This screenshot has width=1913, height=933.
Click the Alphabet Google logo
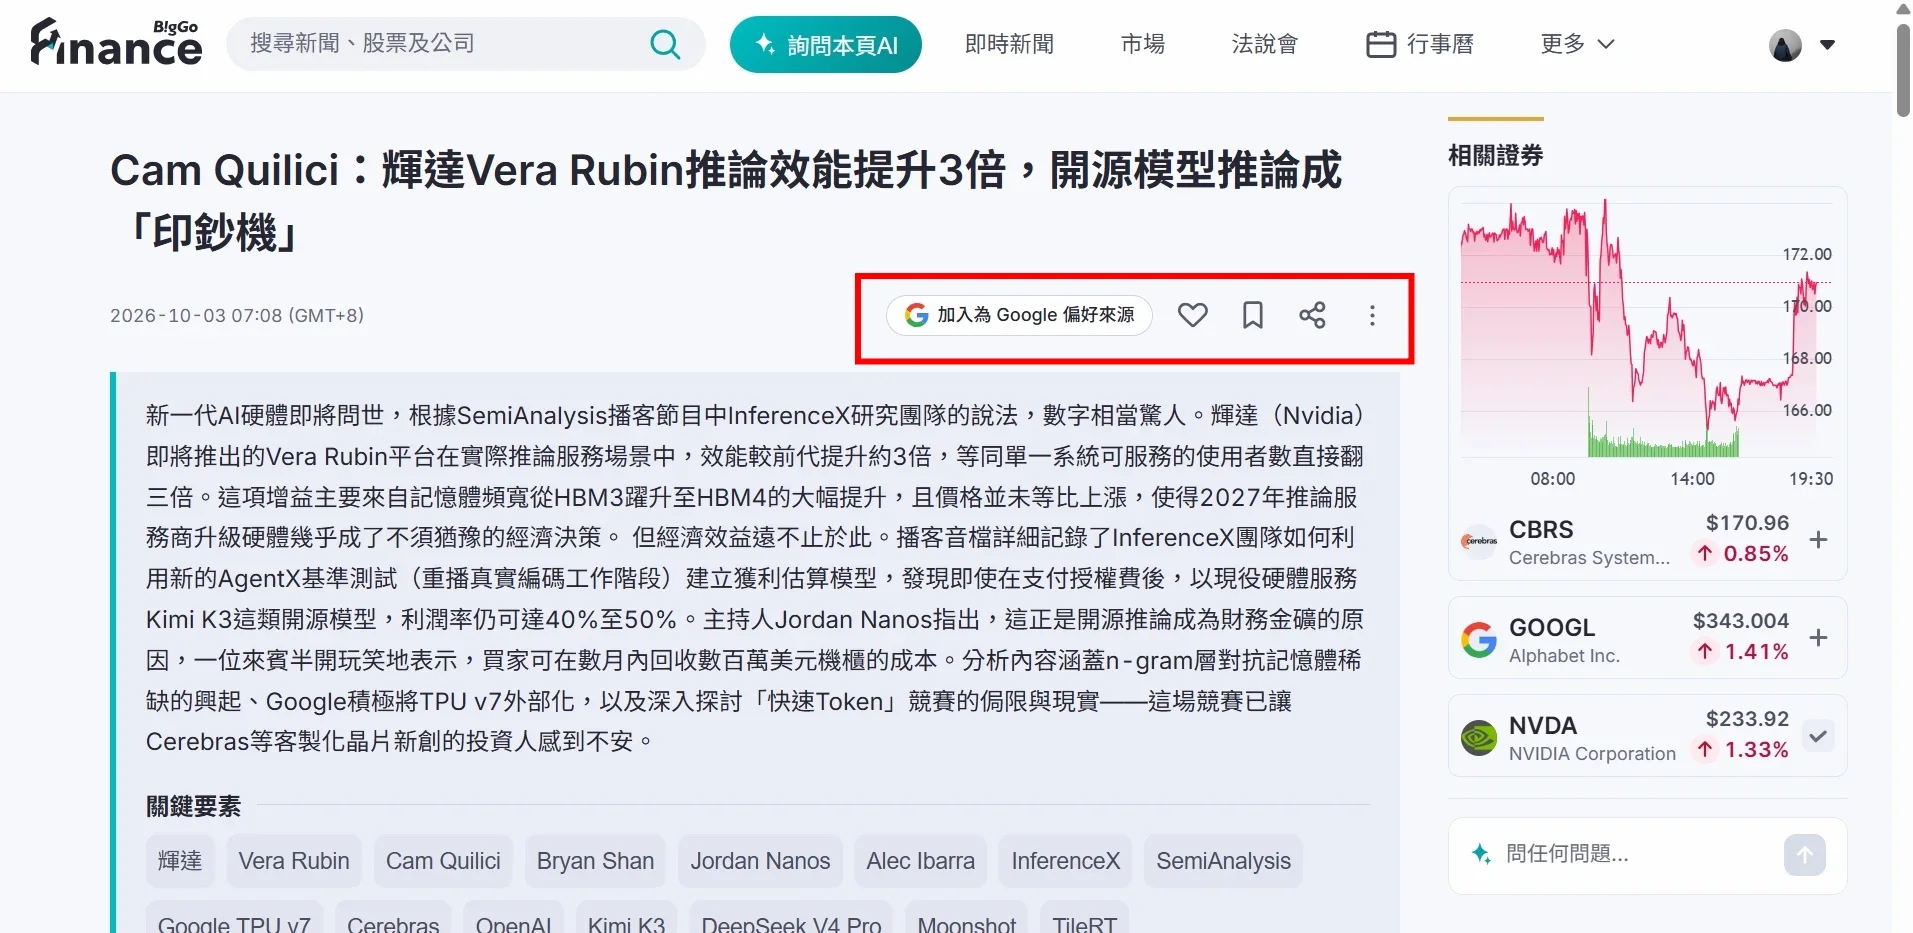pos(1479,639)
